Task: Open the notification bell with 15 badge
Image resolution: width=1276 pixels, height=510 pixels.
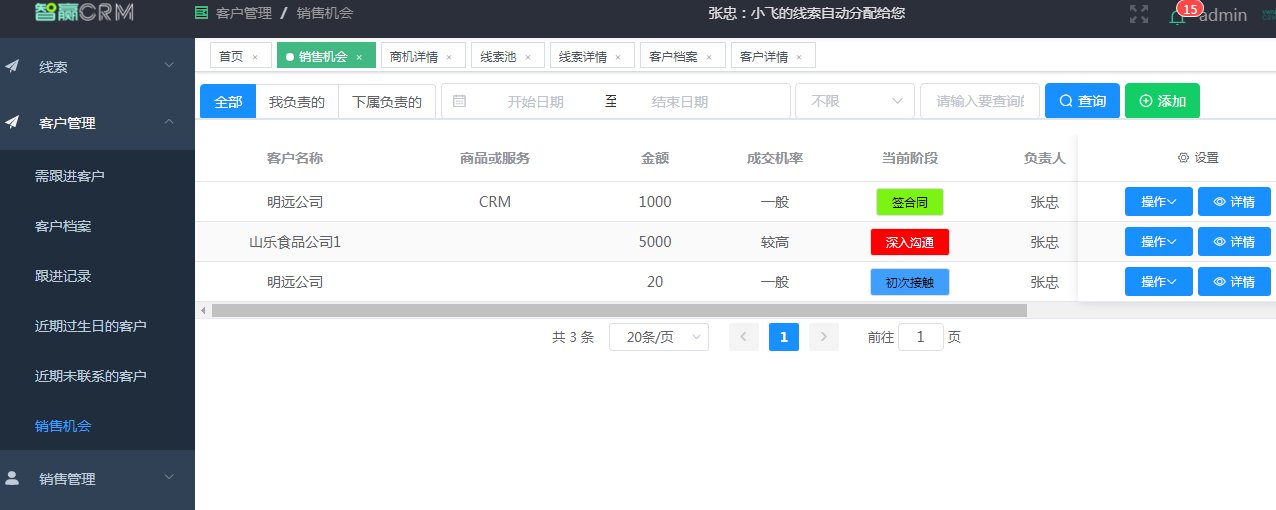Action: (1177, 16)
